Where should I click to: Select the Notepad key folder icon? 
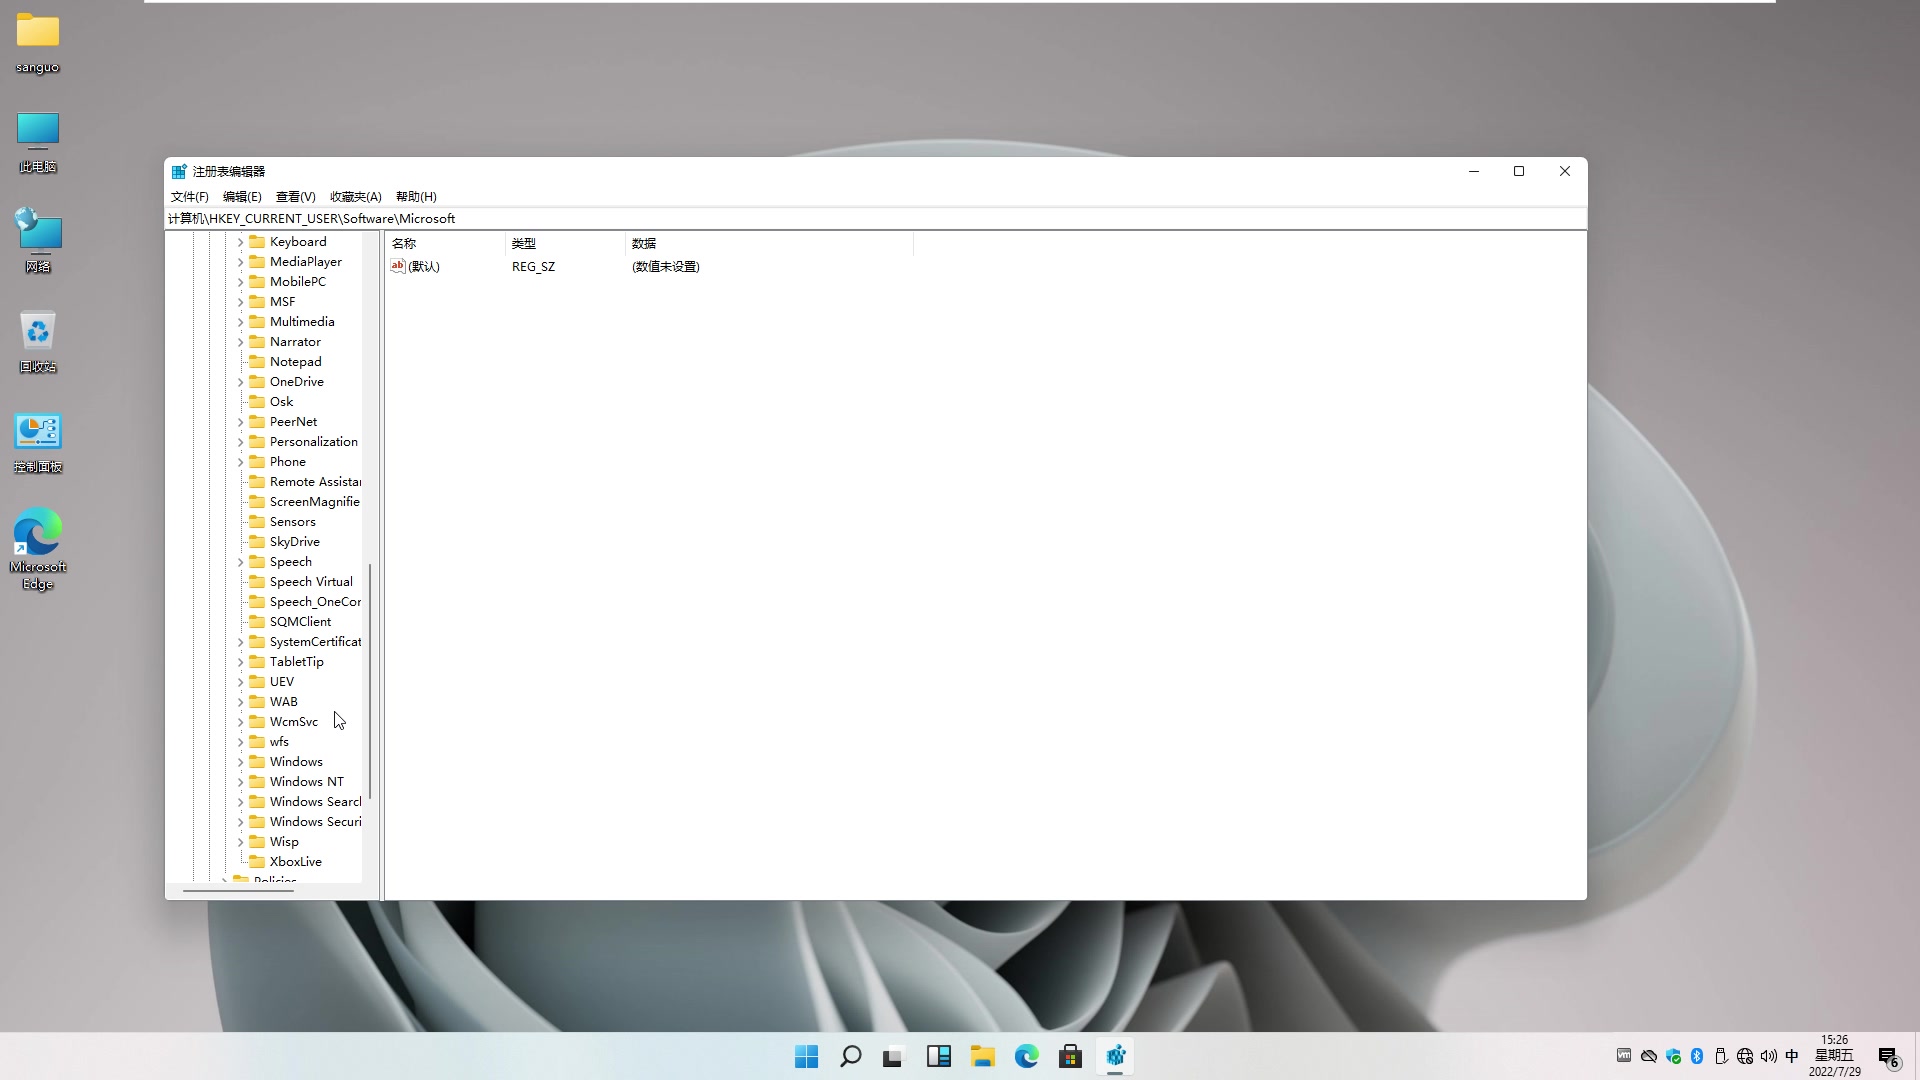coord(258,361)
